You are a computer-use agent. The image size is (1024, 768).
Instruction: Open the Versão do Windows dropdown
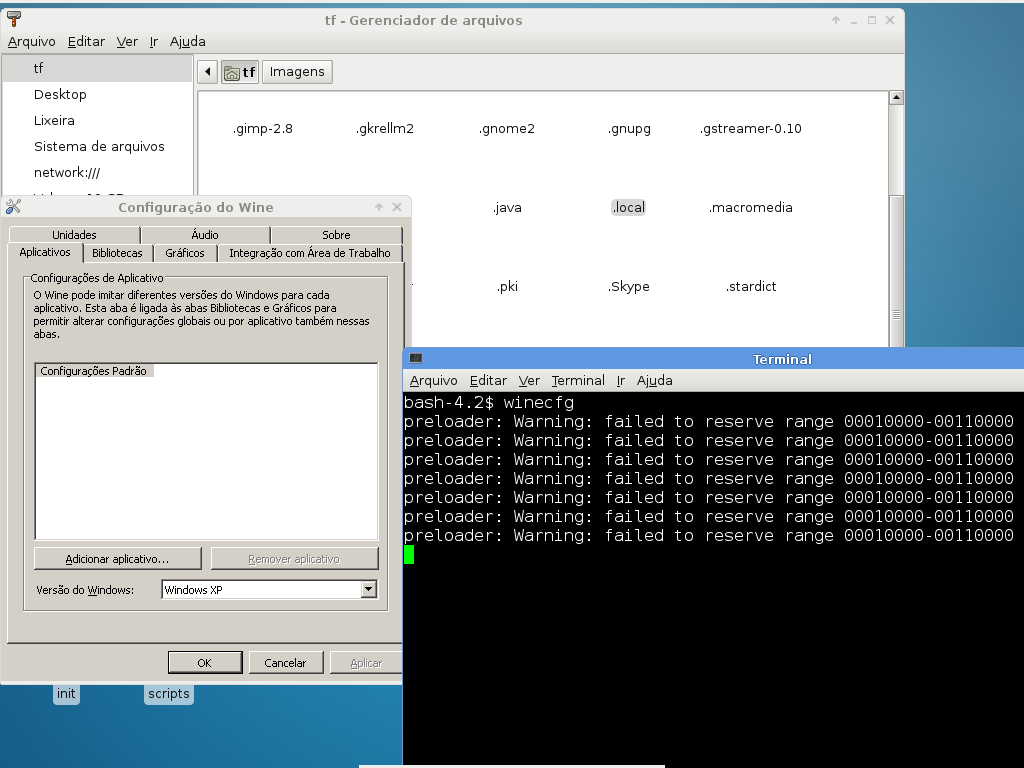click(x=368, y=590)
